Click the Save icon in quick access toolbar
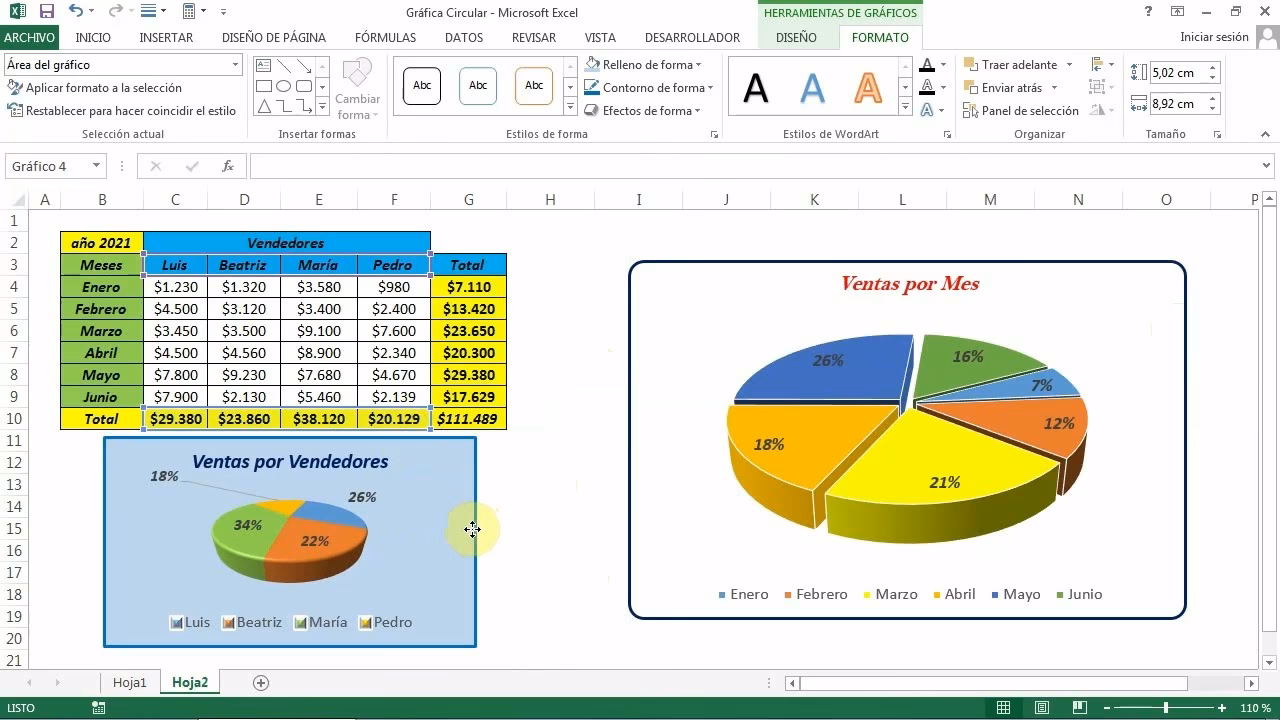The width and height of the screenshot is (1280, 720). click(x=46, y=12)
